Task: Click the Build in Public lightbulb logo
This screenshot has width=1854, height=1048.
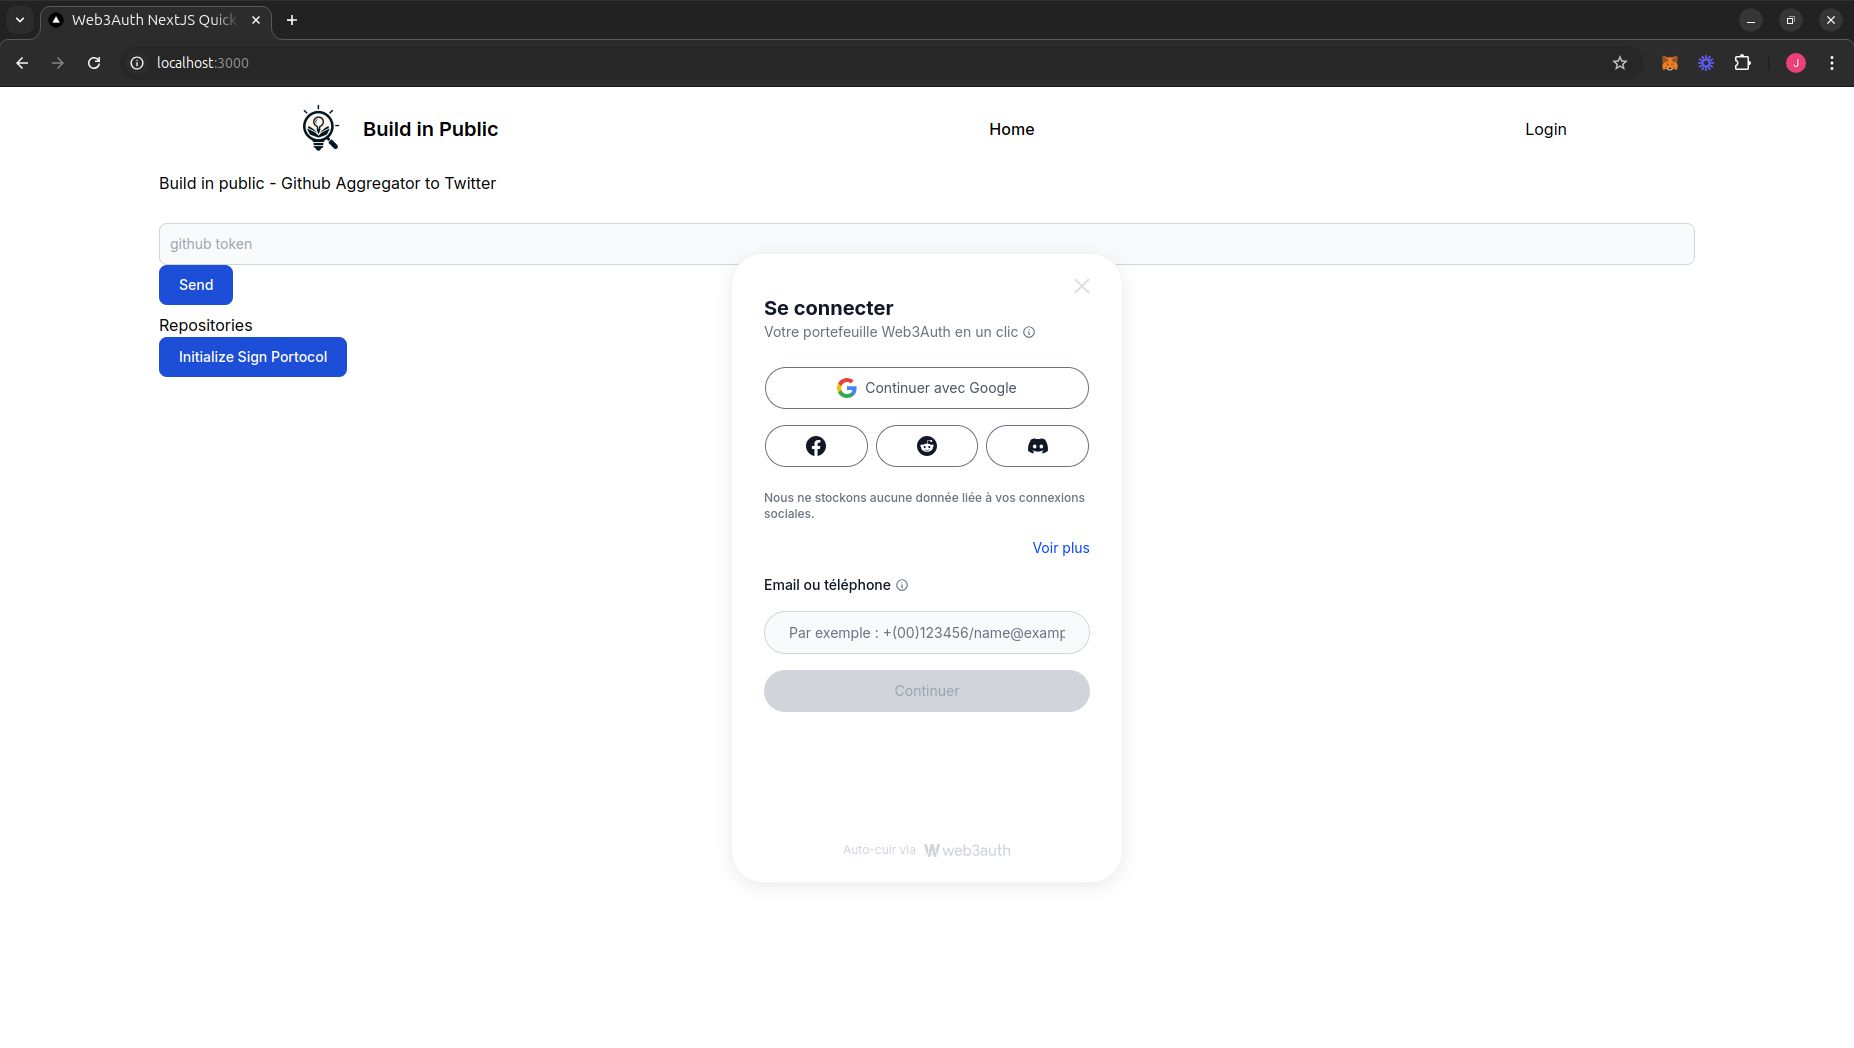Action: (320, 128)
